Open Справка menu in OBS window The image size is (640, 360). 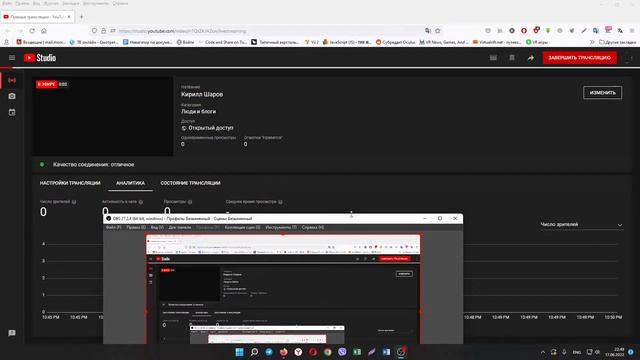[x=313, y=227]
